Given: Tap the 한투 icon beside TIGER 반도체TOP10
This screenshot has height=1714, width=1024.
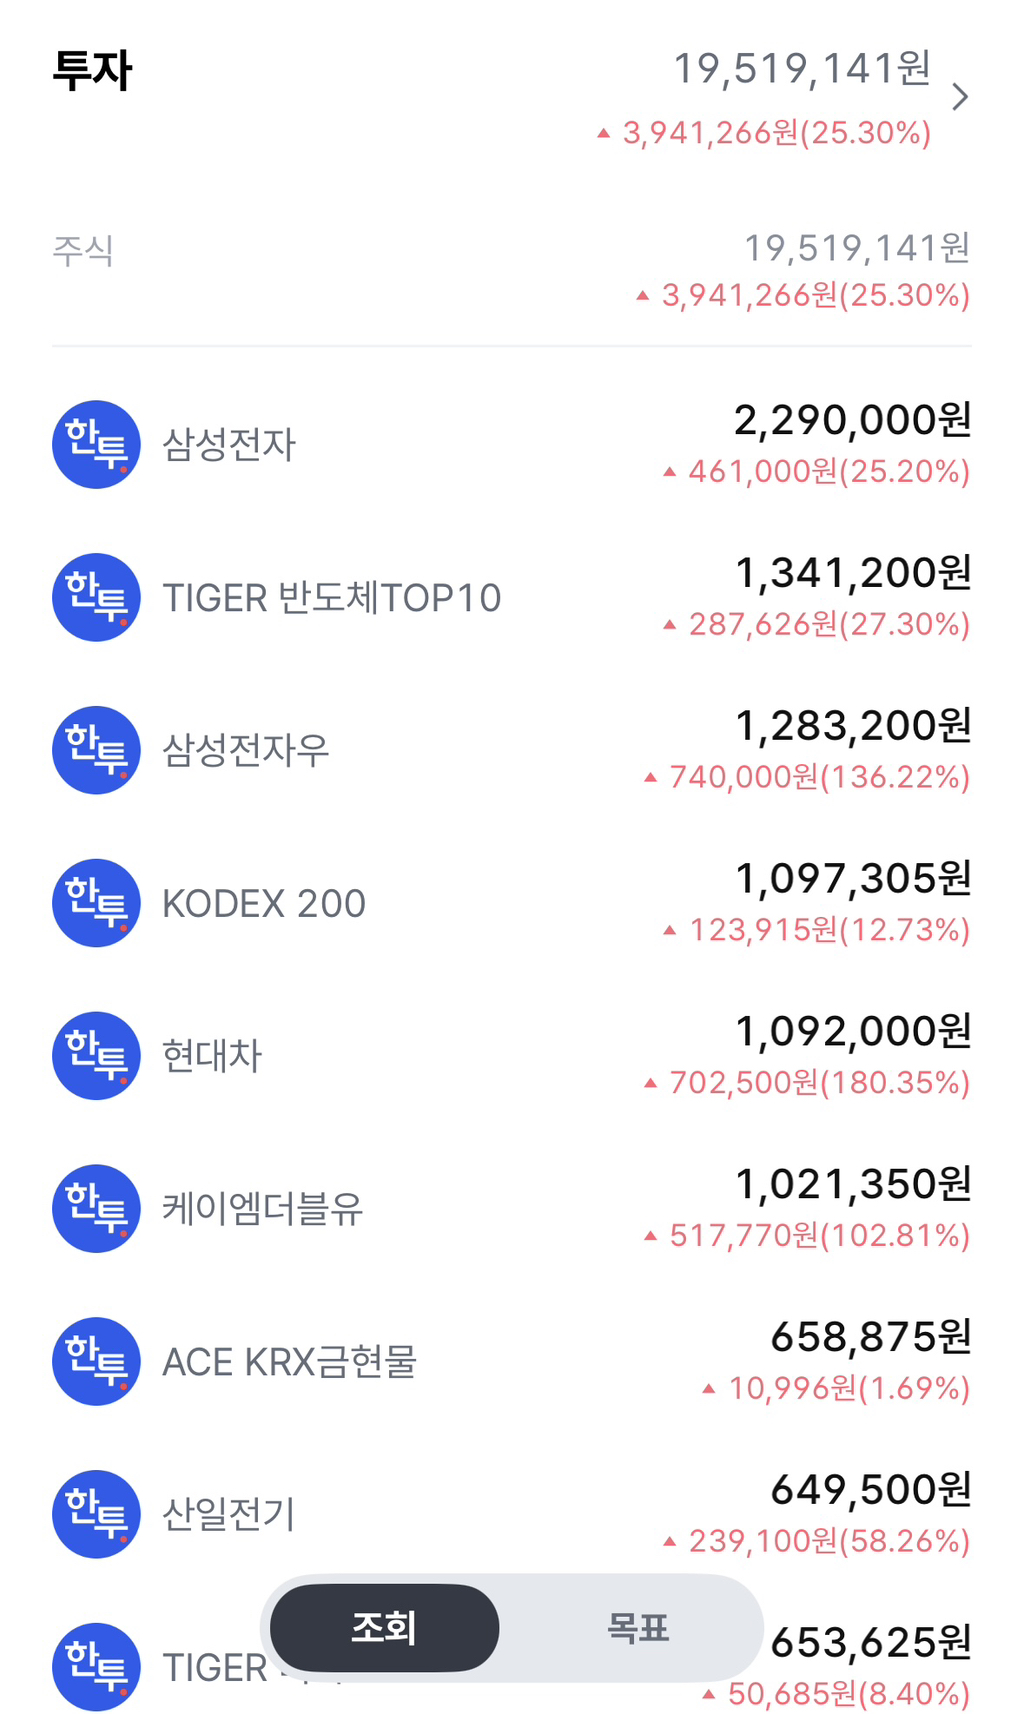Looking at the screenshot, I should click(x=96, y=598).
